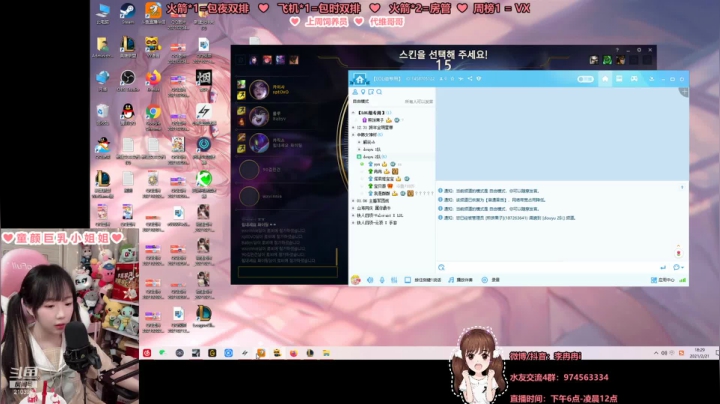Click the send arrow in the YY chat input
720x404 pixels.
[x=663, y=267]
